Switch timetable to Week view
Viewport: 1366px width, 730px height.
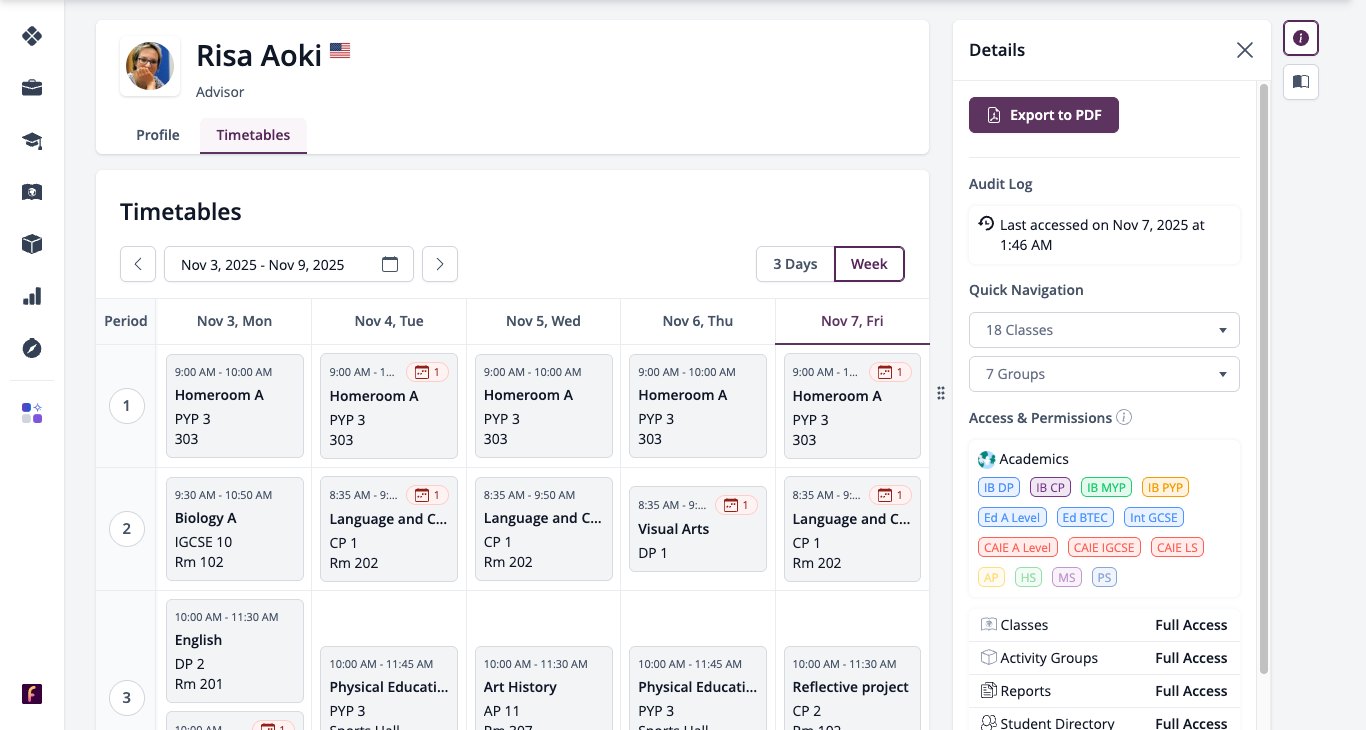(869, 264)
